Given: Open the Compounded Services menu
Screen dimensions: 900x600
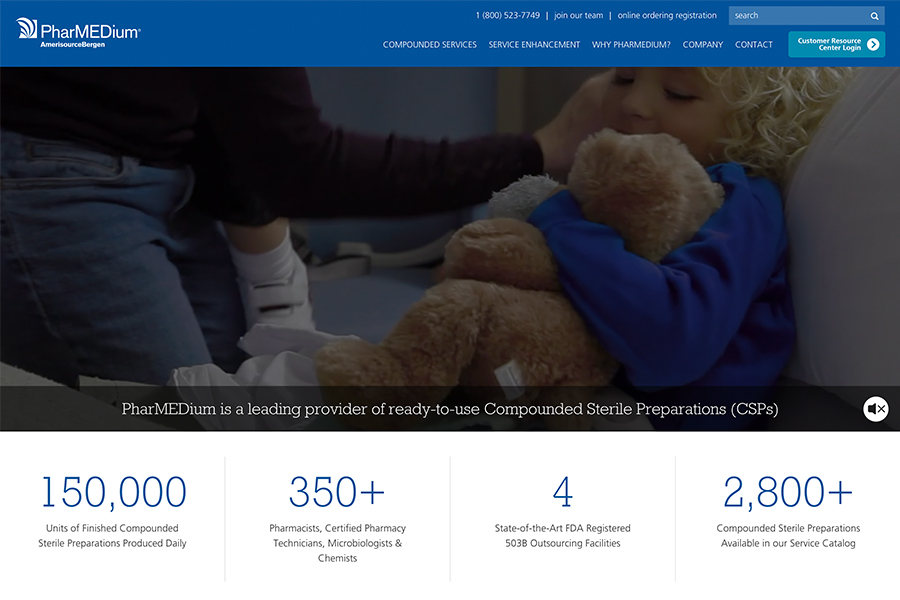Looking at the screenshot, I should [x=429, y=45].
